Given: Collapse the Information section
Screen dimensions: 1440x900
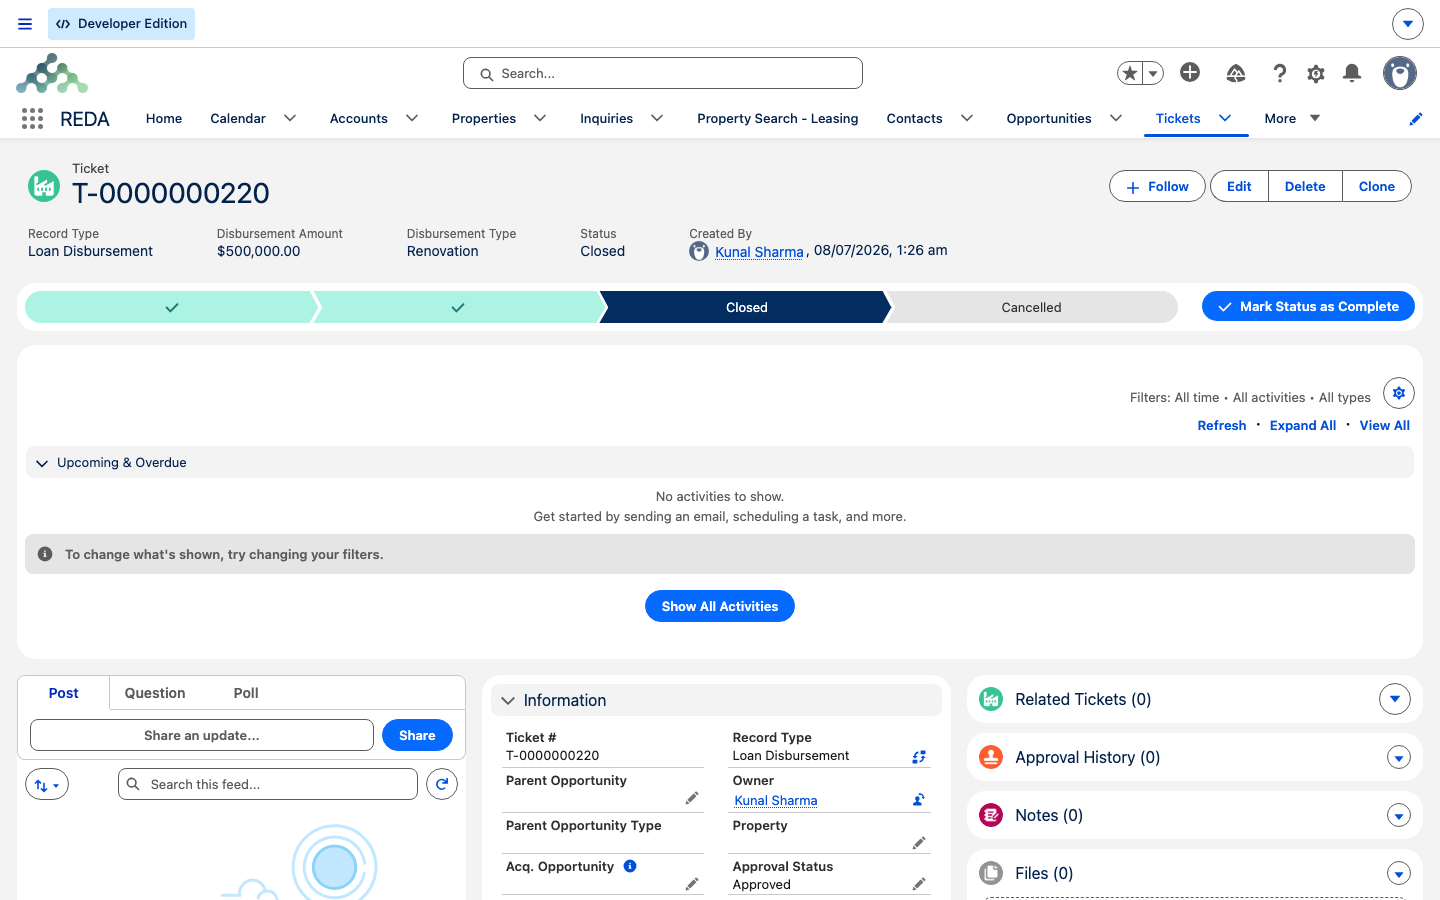Looking at the screenshot, I should (508, 701).
